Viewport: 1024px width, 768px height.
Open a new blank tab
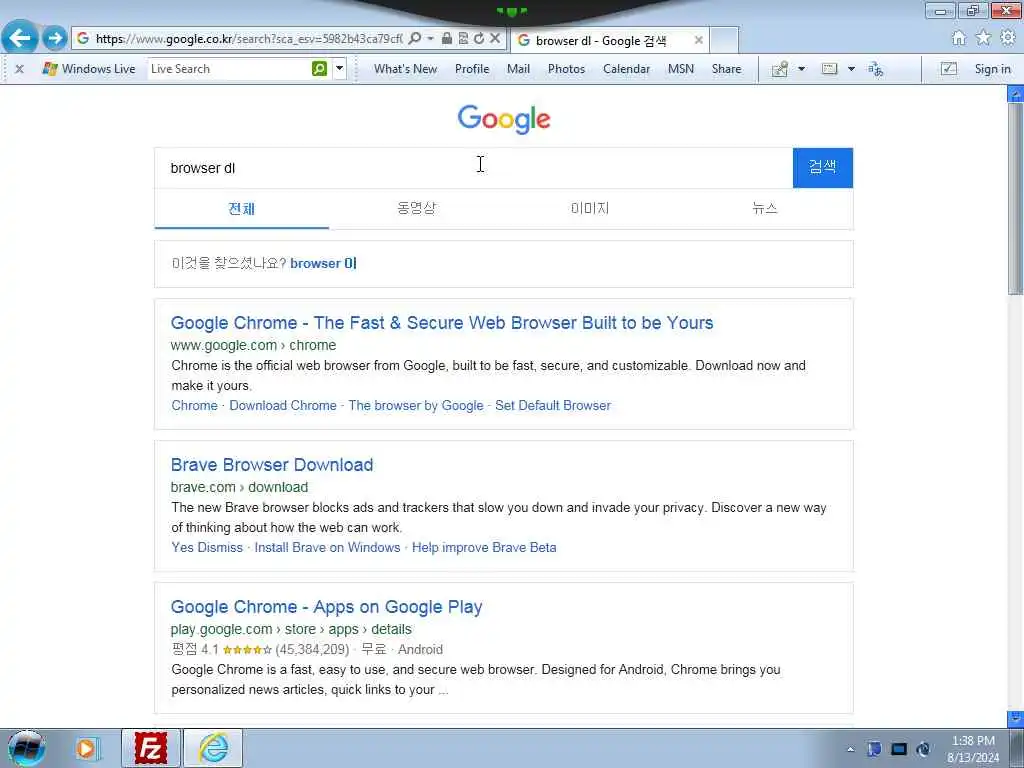click(x=724, y=40)
